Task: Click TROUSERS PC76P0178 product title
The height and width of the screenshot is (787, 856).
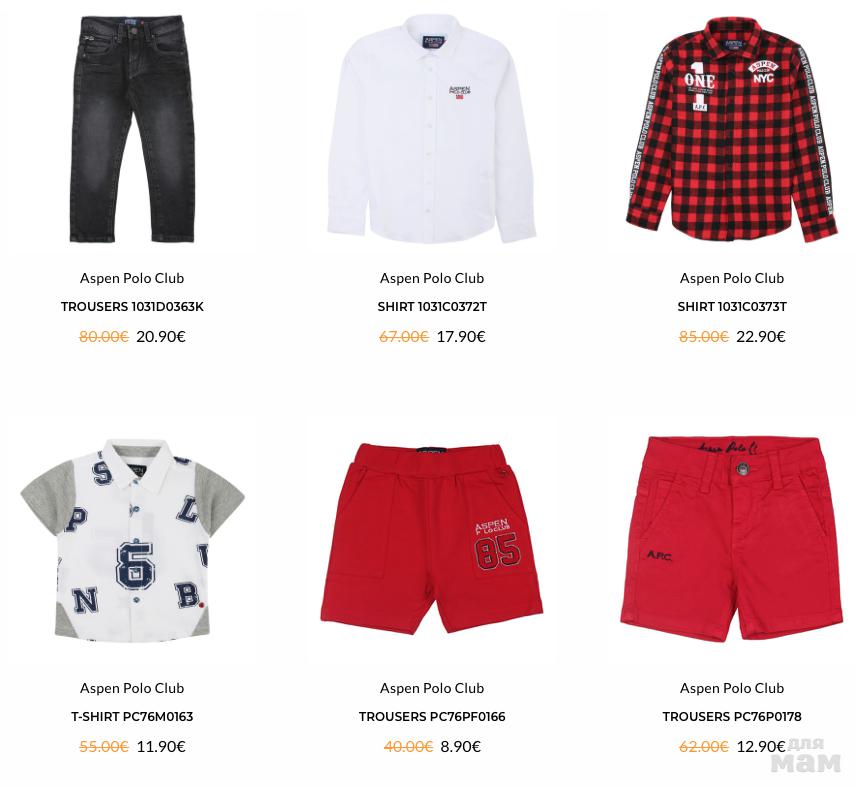Action: click(732, 717)
